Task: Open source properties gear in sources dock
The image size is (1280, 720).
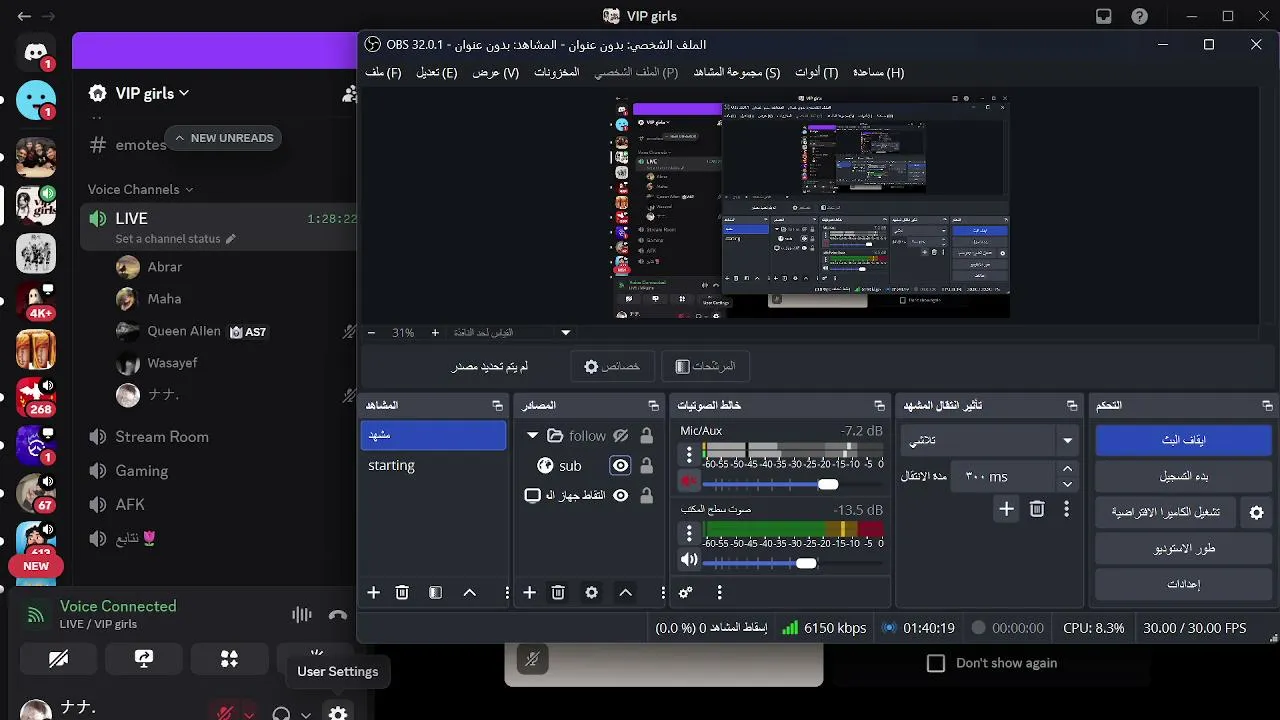Action: pos(592,593)
